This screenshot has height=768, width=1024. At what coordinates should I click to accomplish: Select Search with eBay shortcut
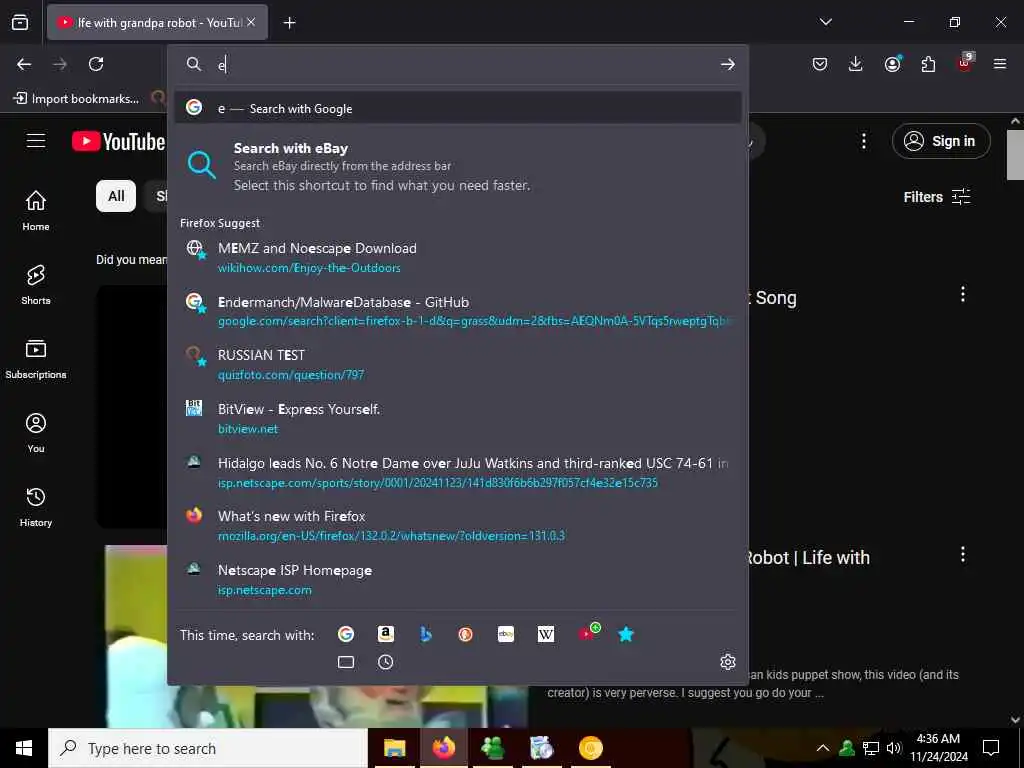[x=458, y=166]
